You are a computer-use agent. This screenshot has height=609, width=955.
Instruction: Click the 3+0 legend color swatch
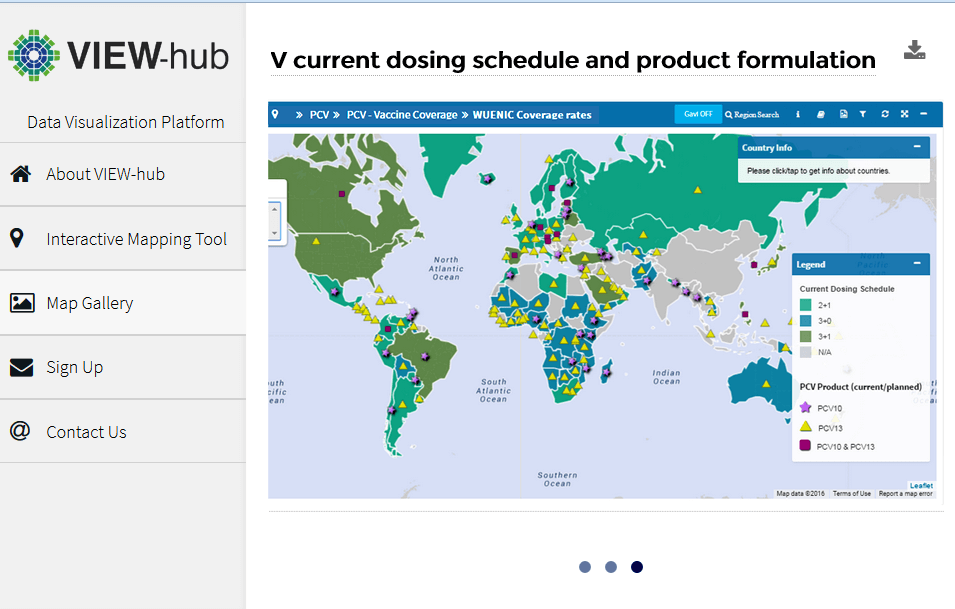pos(806,320)
